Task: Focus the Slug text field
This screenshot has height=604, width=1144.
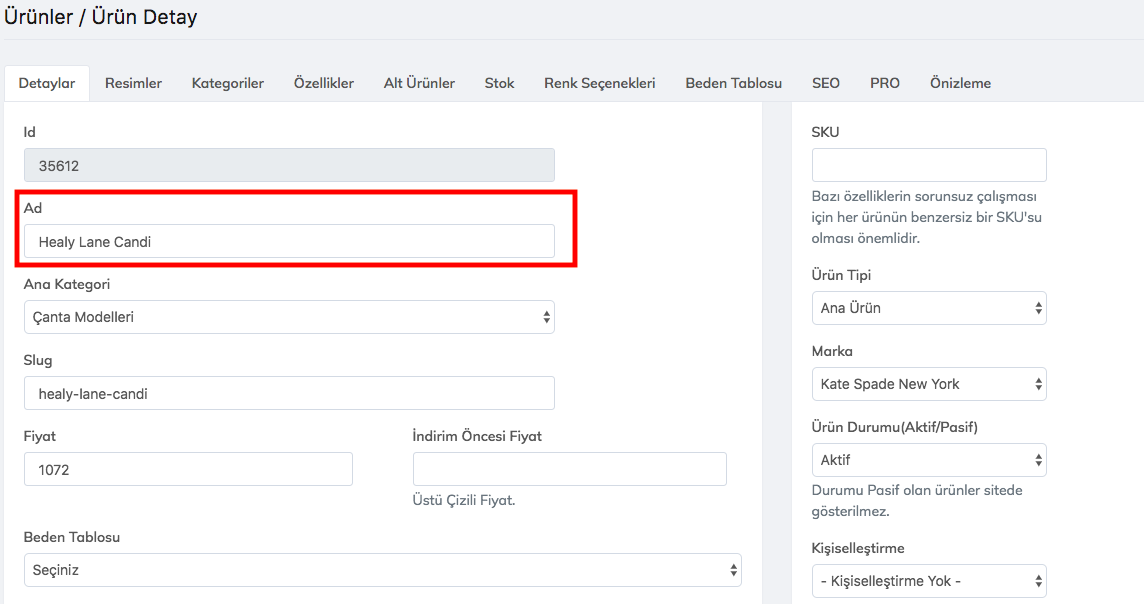Action: pyautogui.click(x=288, y=393)
